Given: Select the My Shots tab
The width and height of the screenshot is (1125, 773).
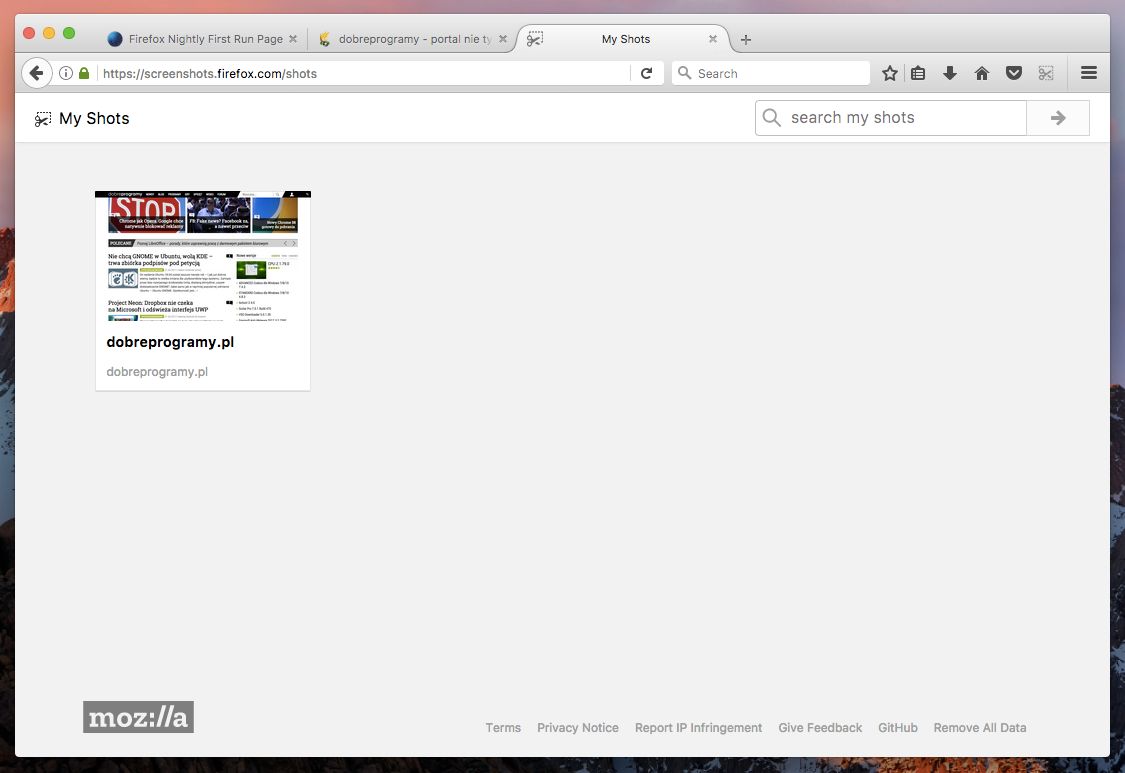Looking at the screenshot, I should (x=626, y=39).
